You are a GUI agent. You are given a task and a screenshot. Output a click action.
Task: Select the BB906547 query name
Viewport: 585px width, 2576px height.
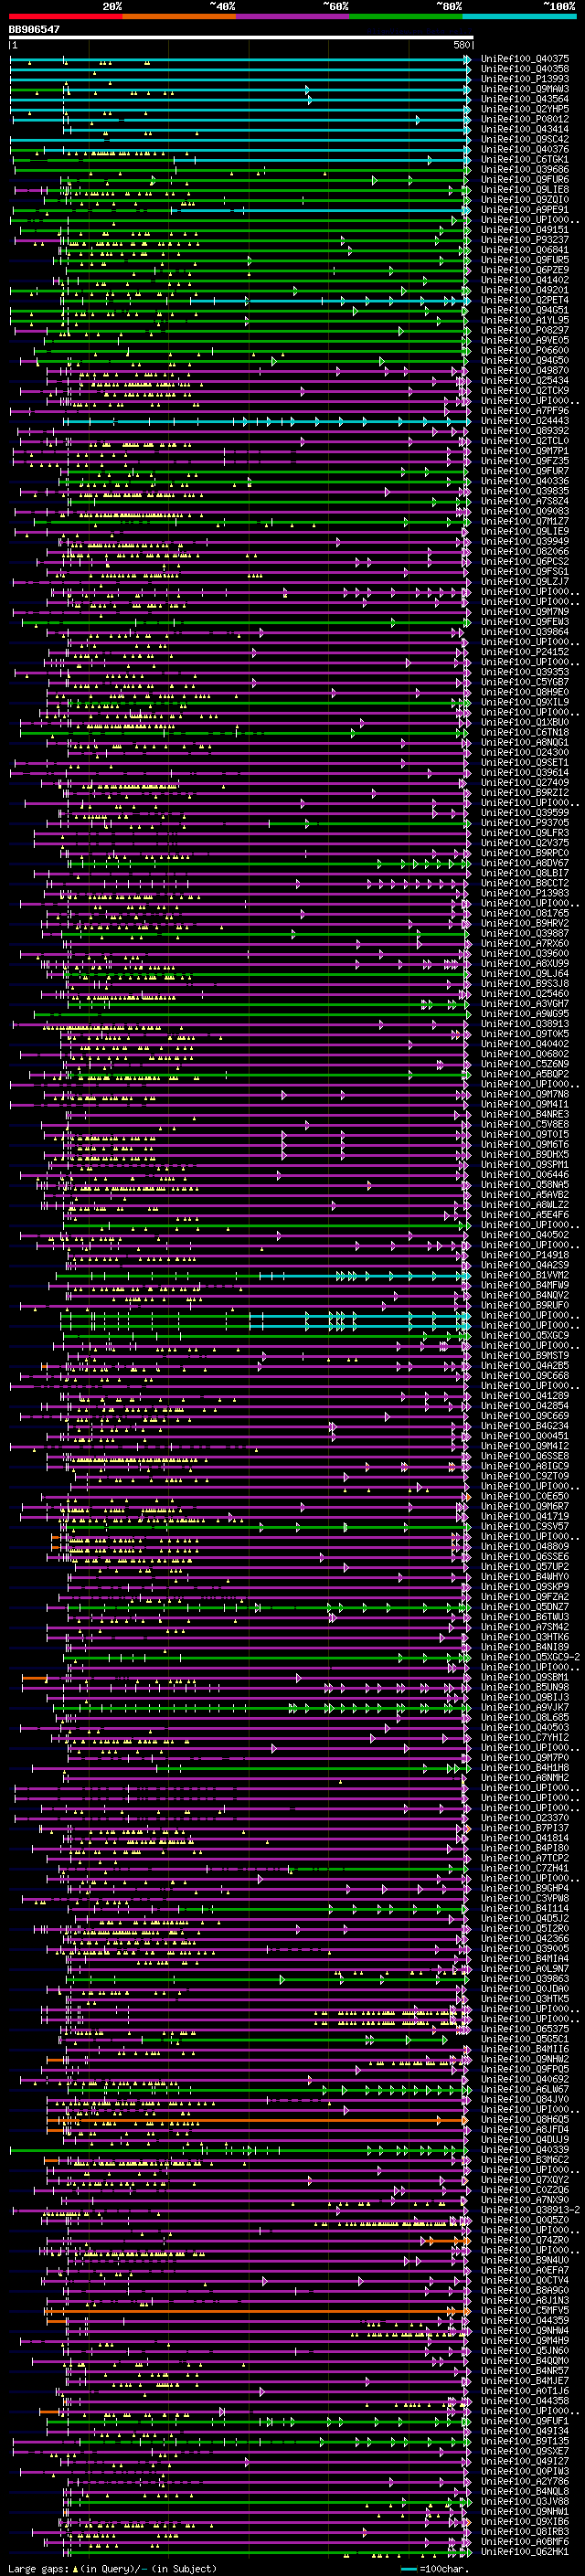coord(34,29)
